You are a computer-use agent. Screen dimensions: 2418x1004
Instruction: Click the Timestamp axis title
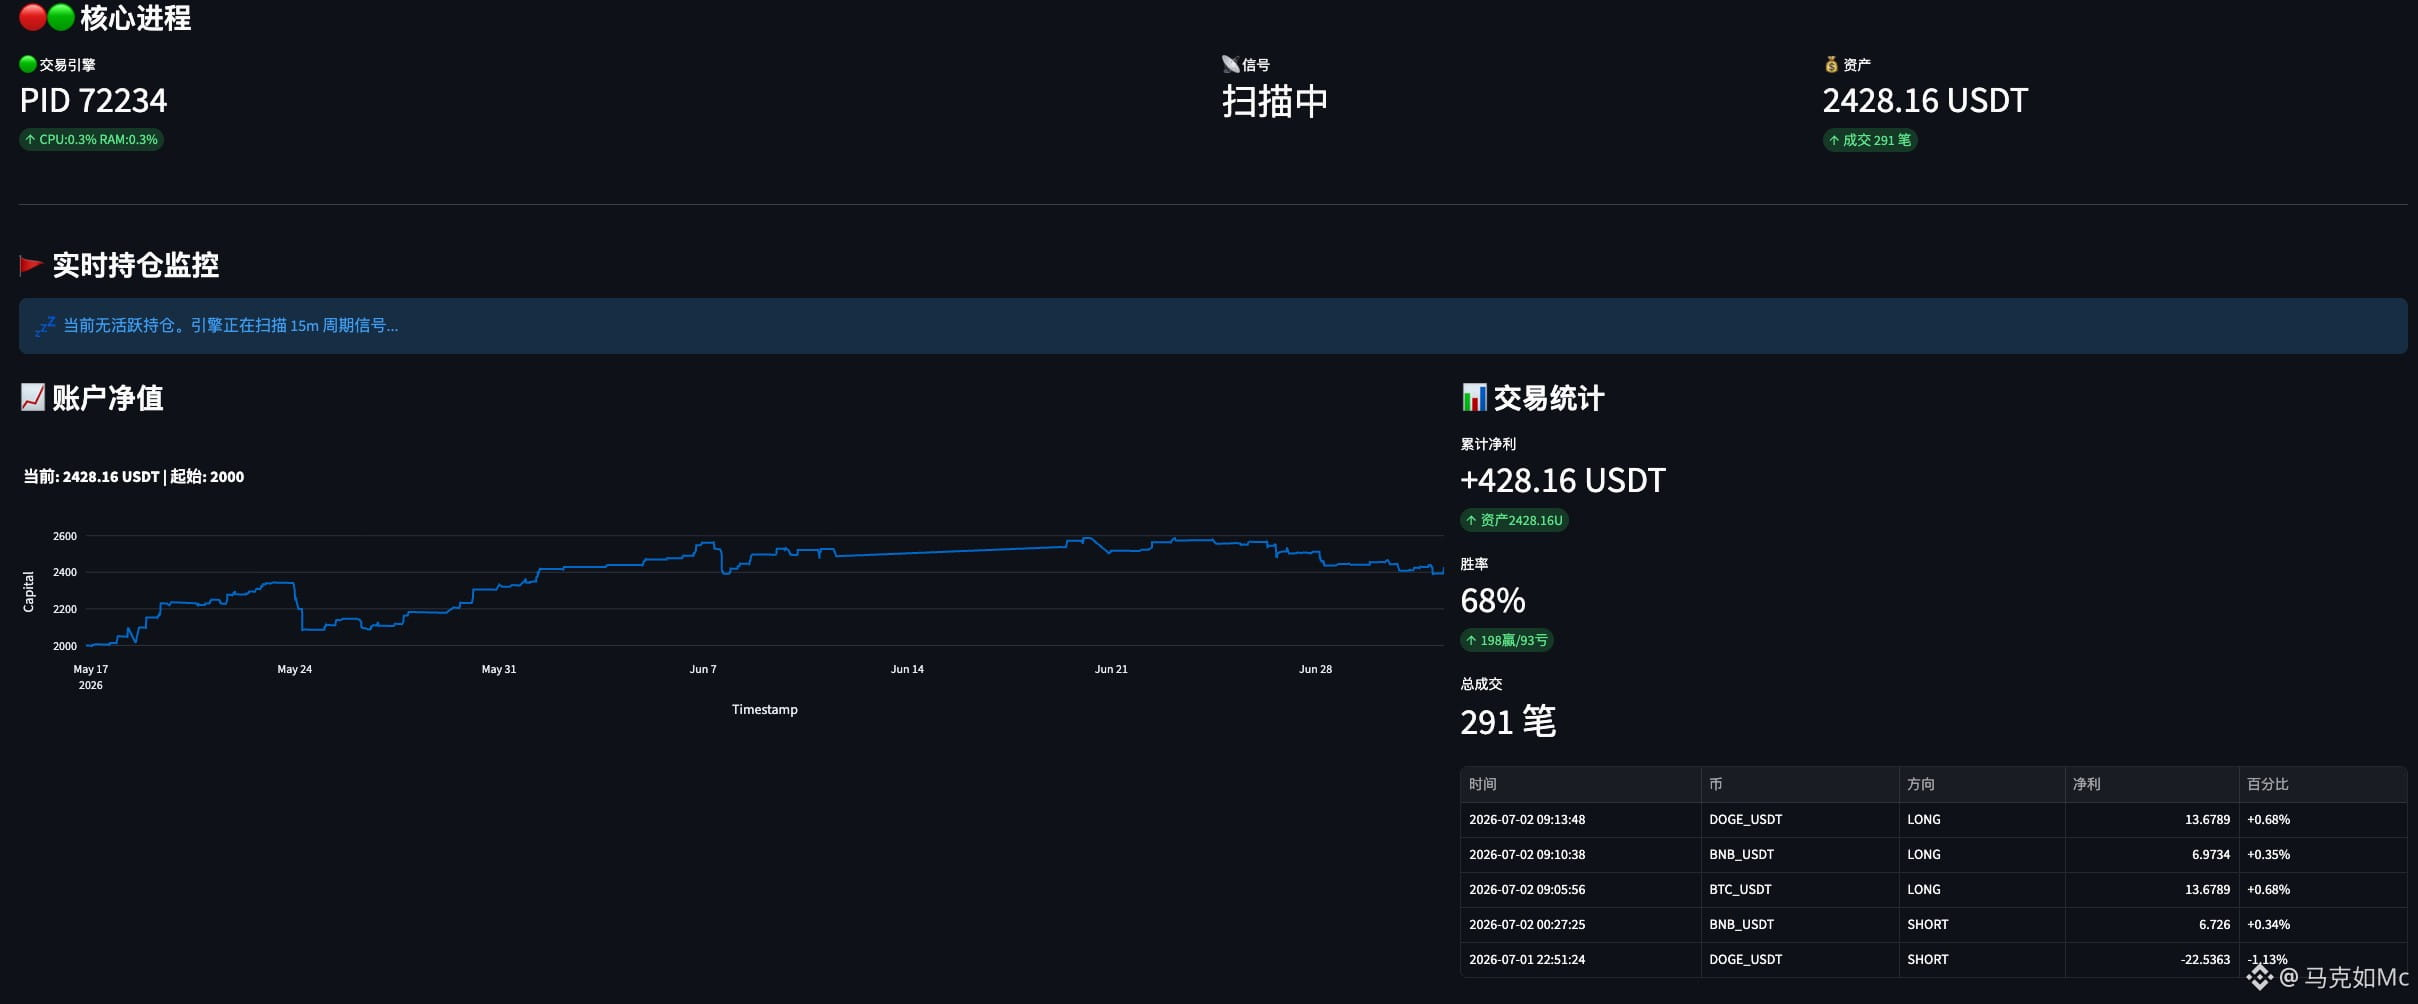click(x=765, y=709)
